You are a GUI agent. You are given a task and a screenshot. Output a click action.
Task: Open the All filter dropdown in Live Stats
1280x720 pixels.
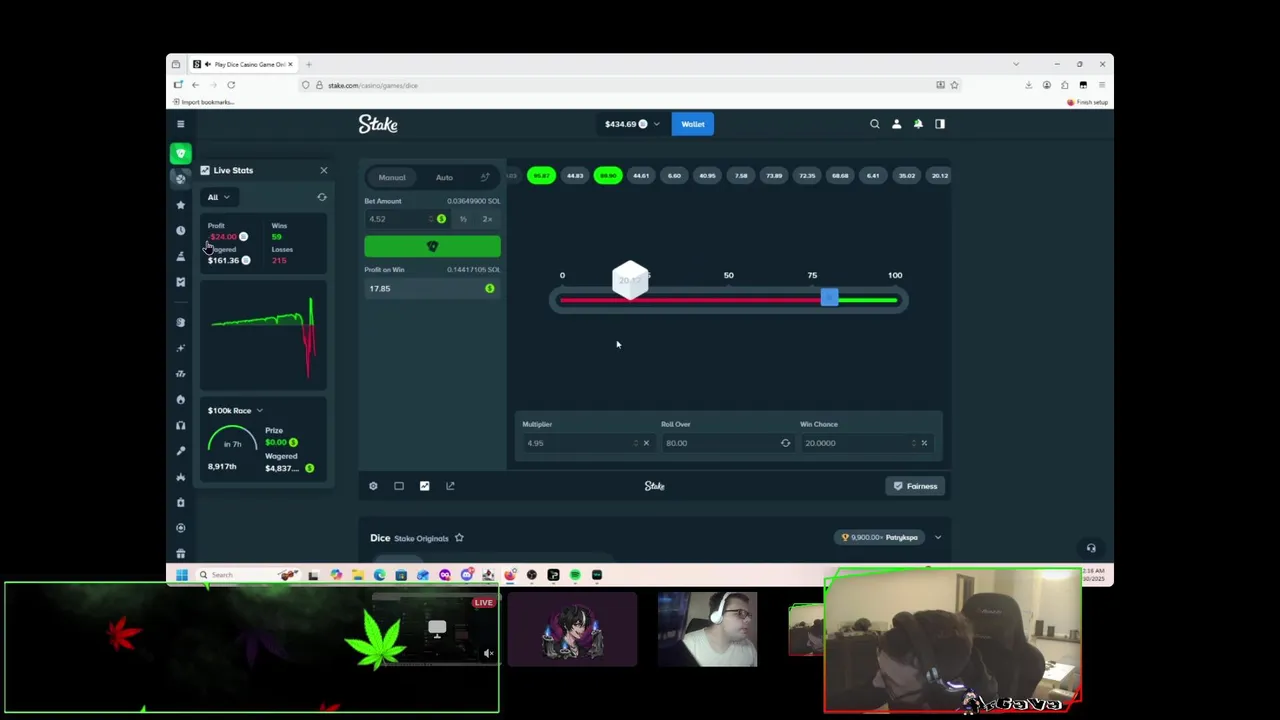pos(218,197)
